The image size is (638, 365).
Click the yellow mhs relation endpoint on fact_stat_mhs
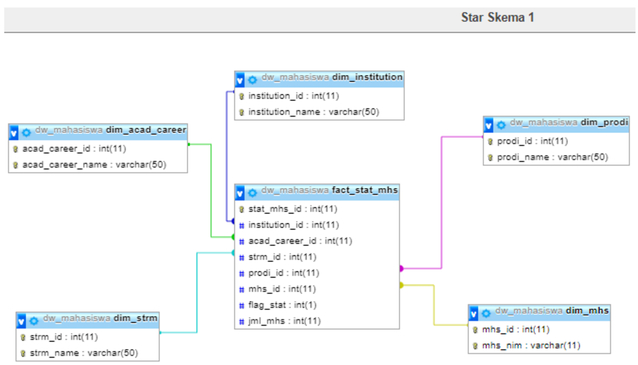coord(401,285)
